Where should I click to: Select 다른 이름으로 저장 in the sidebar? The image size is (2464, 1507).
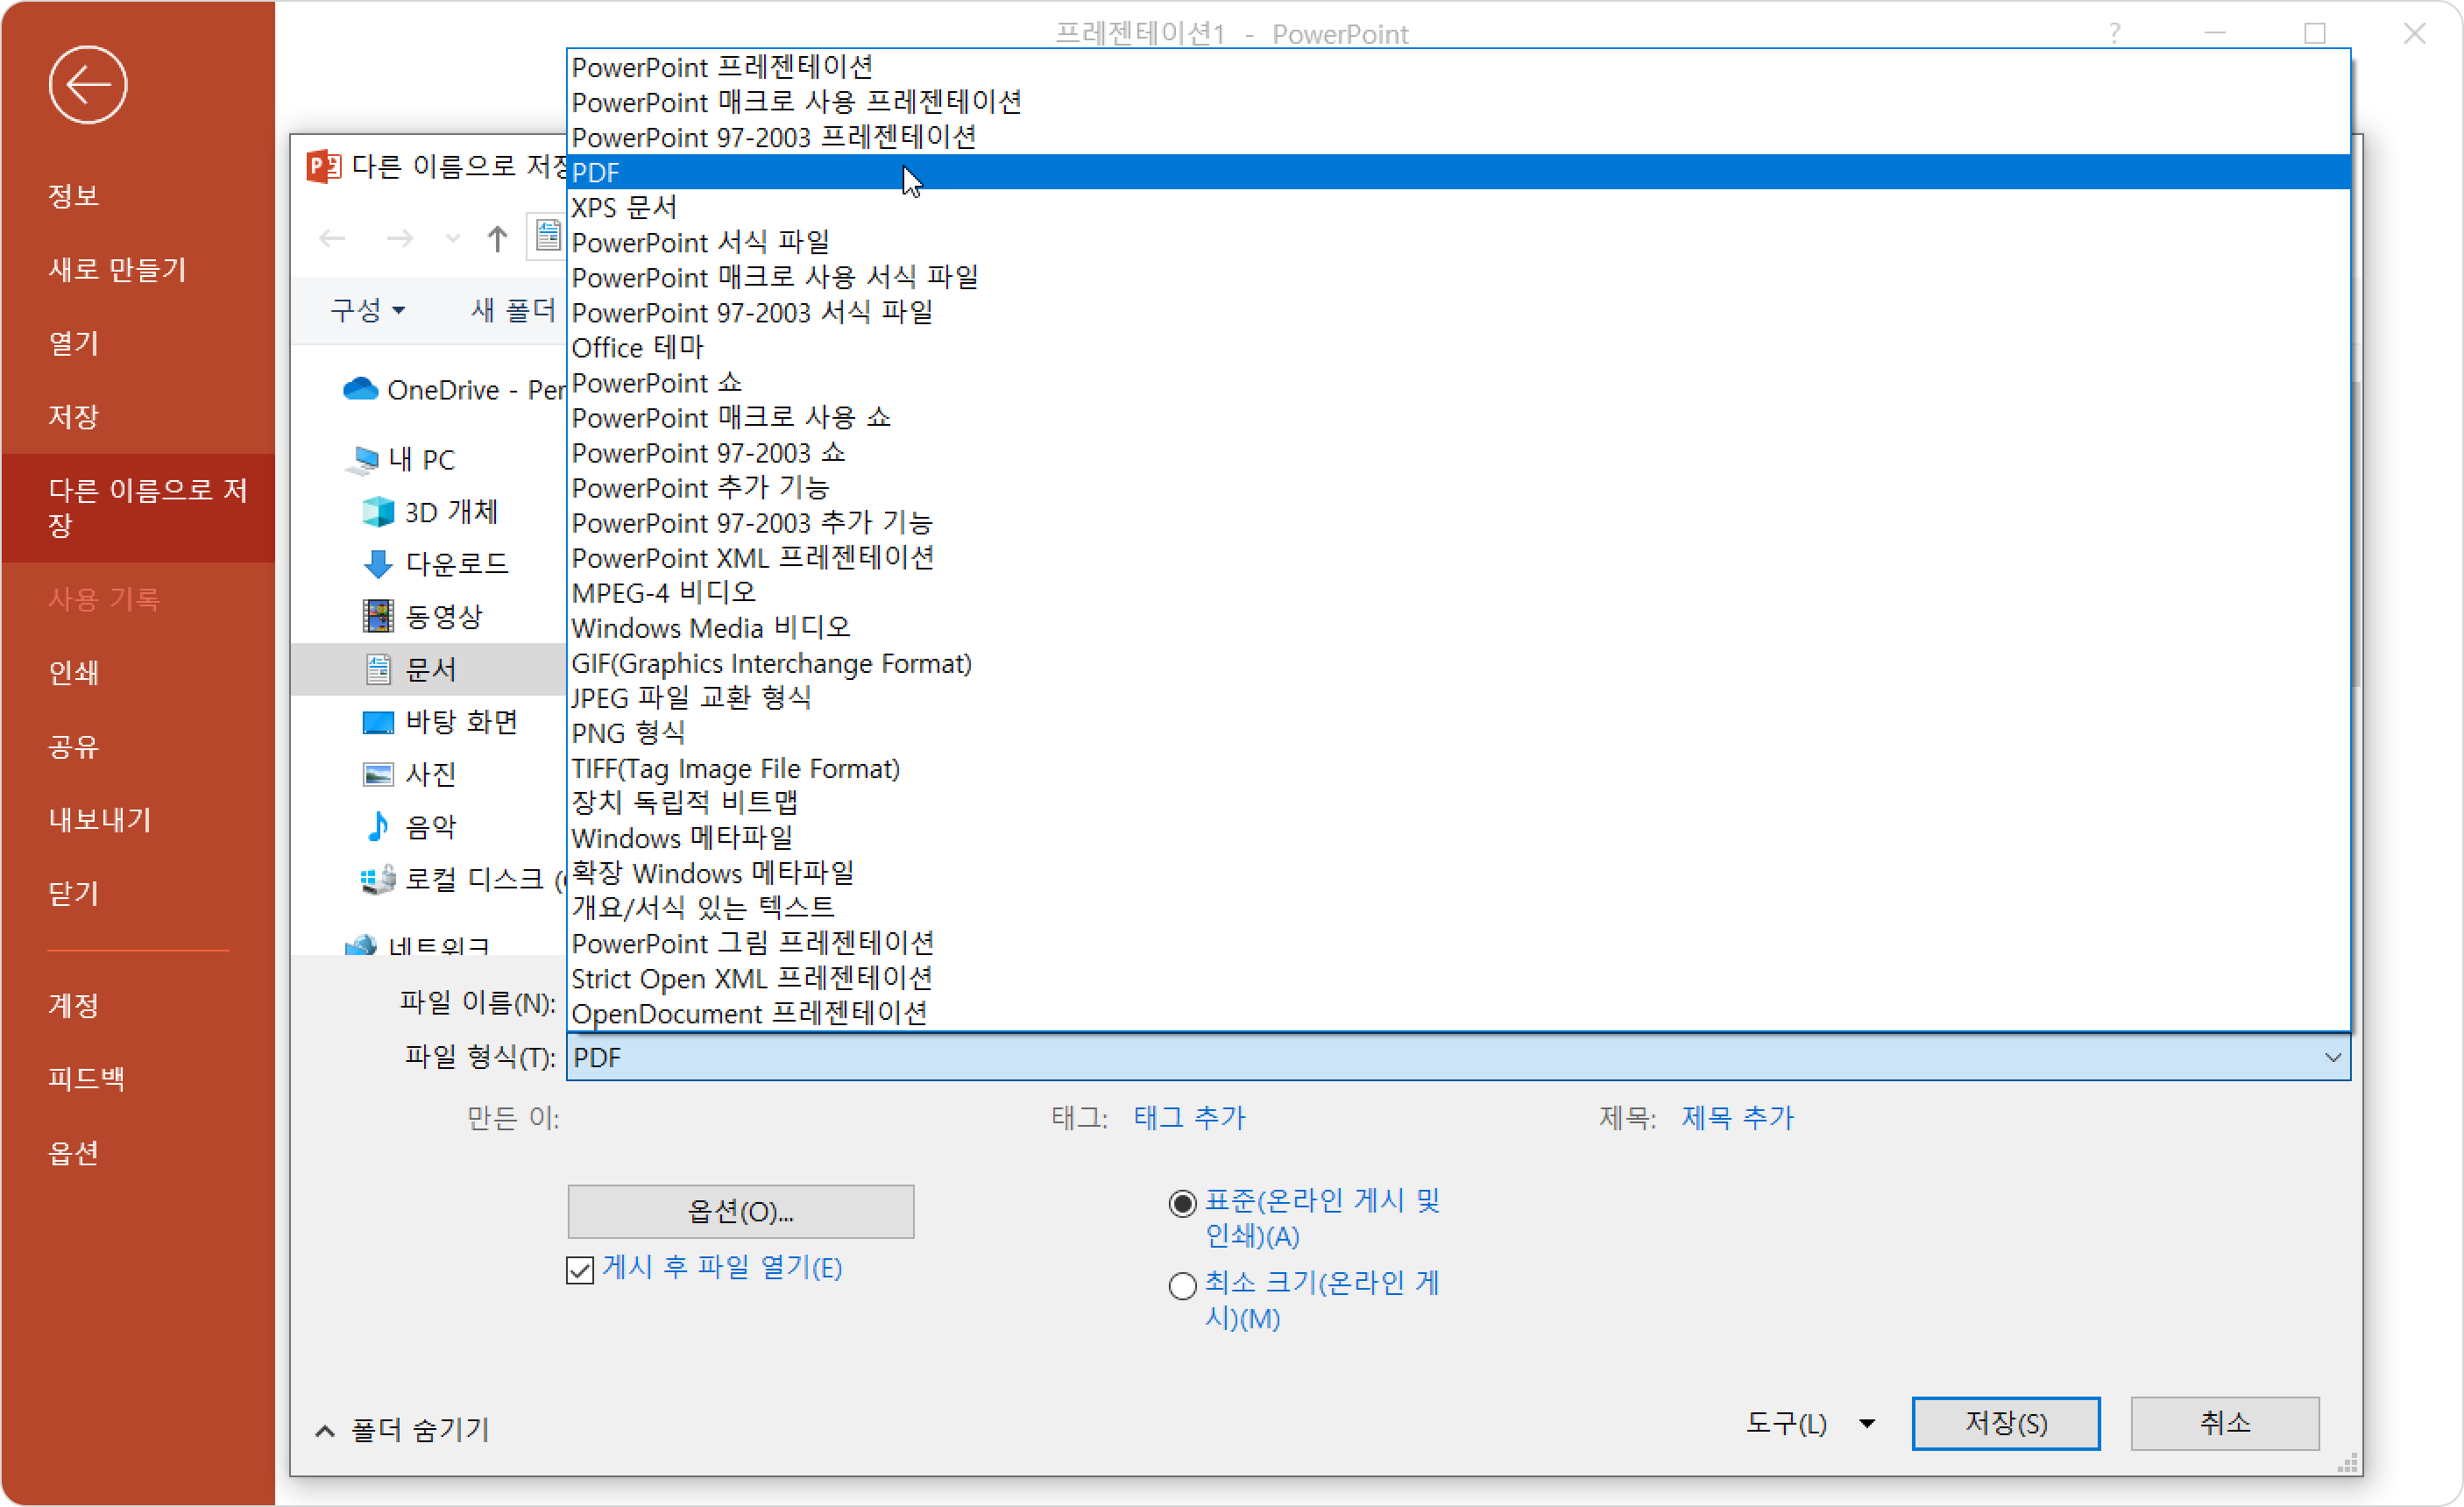[x=139, y=508]
